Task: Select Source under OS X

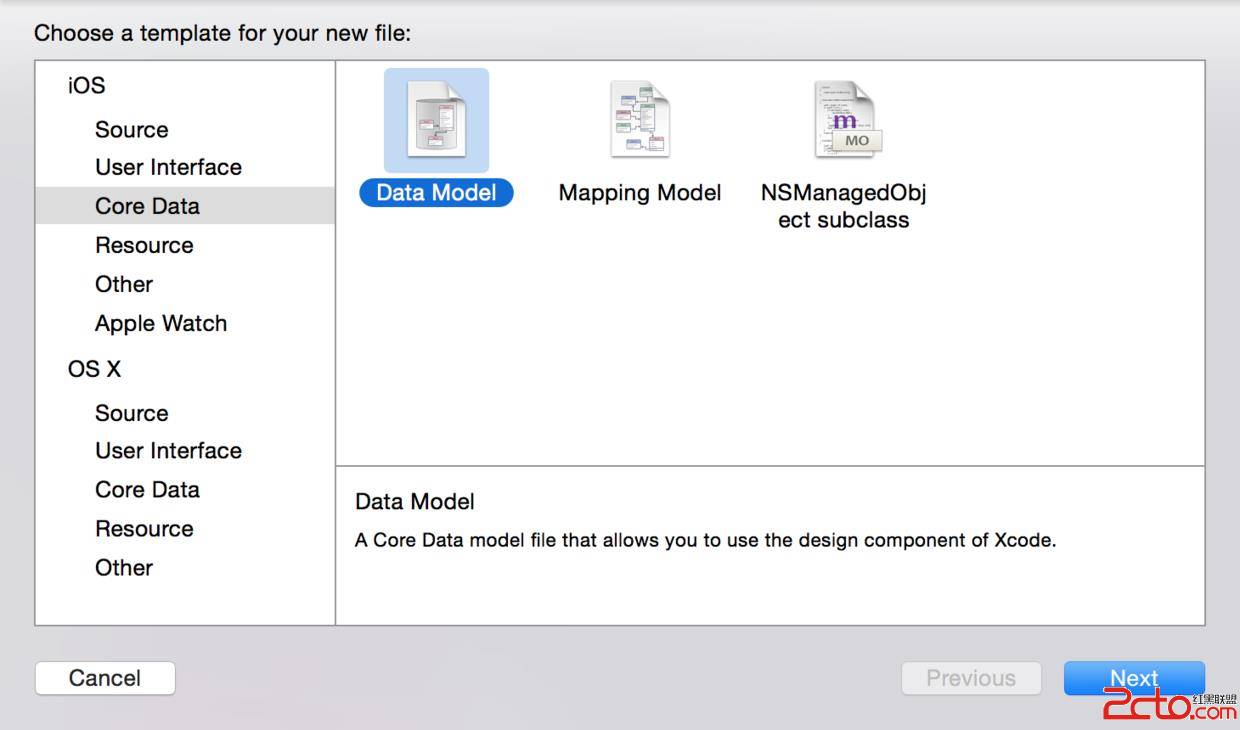Action: tap(131, 414)
